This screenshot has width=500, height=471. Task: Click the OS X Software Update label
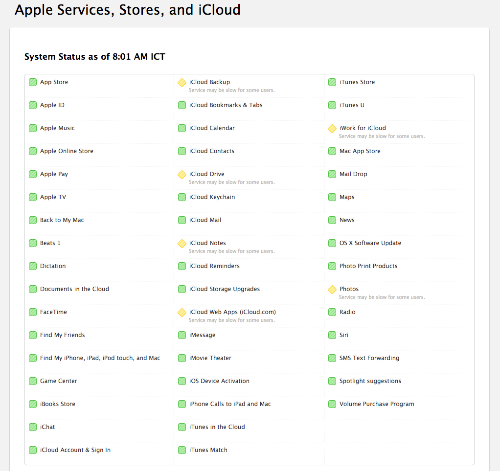370,243
